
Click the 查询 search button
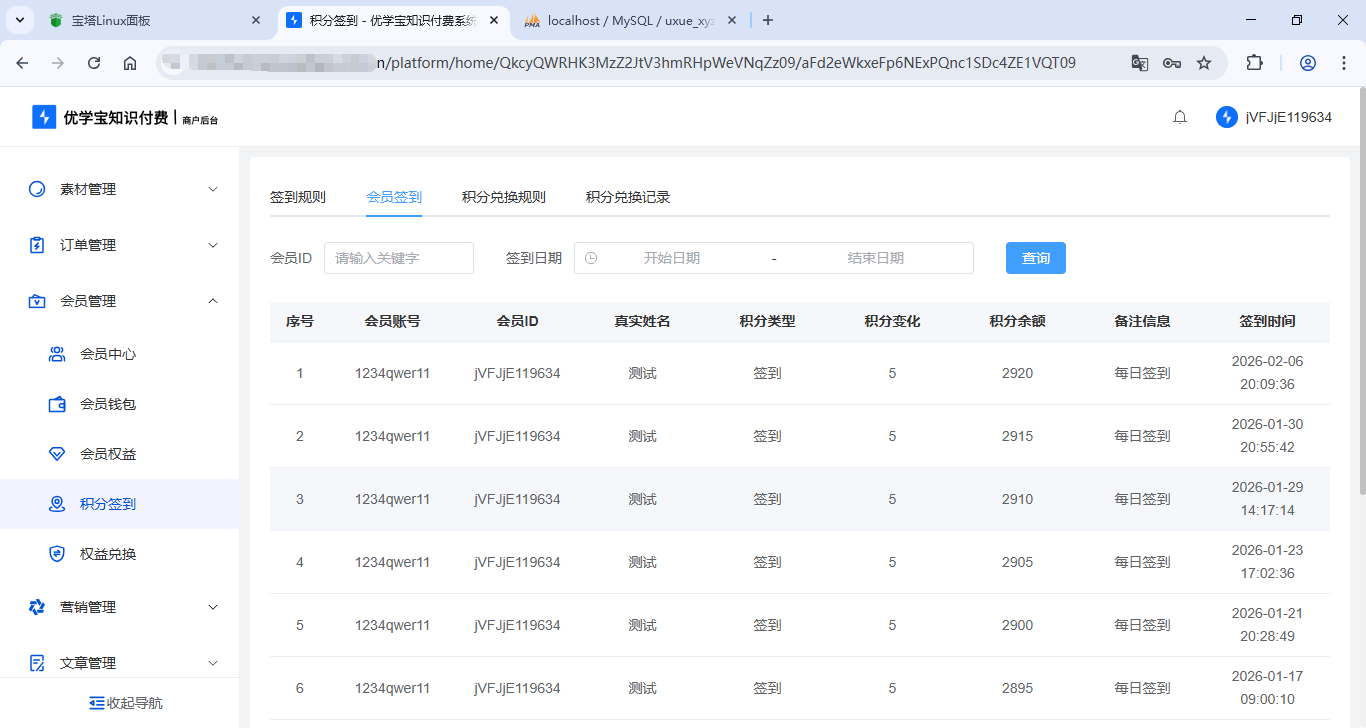[1035, 258]
